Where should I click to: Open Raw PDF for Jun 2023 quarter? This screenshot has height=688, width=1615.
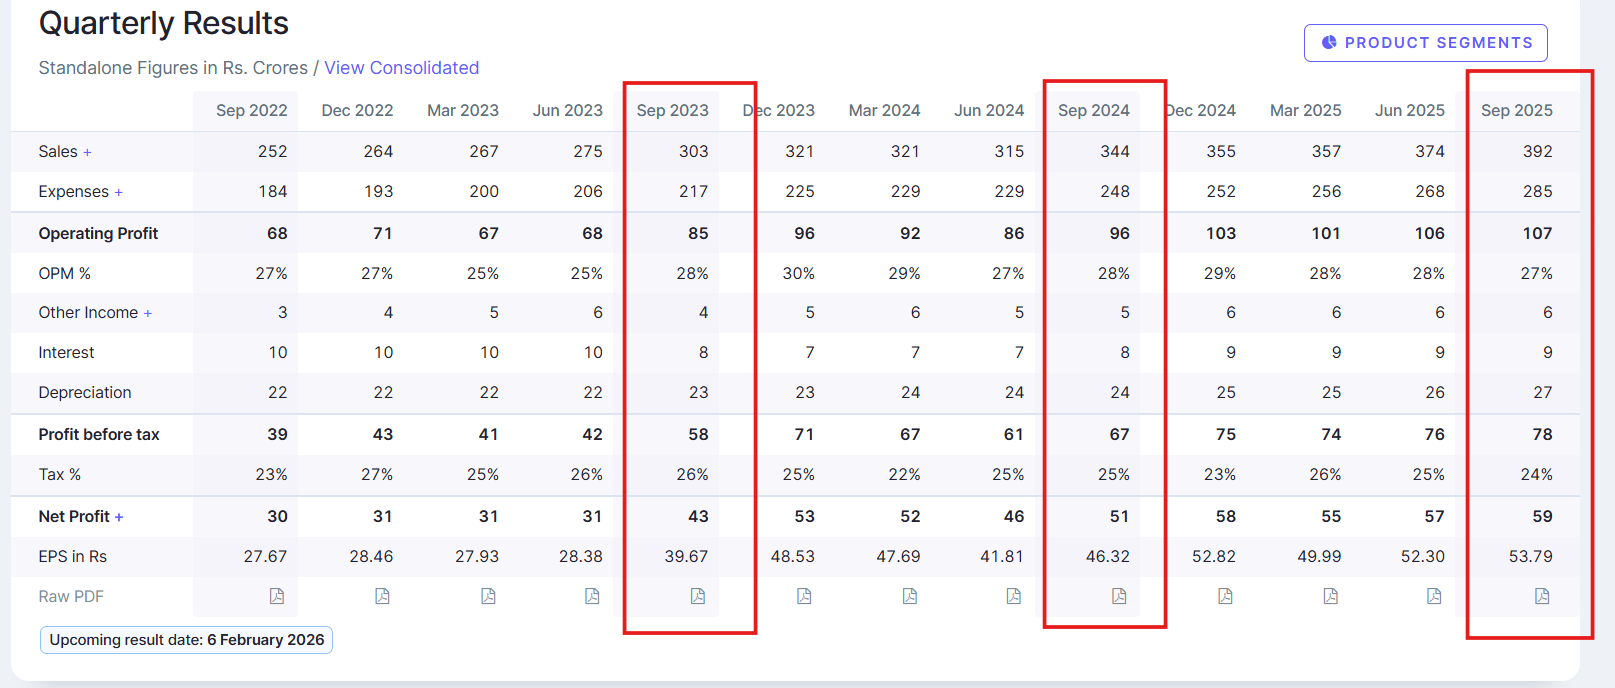[592, 596]
